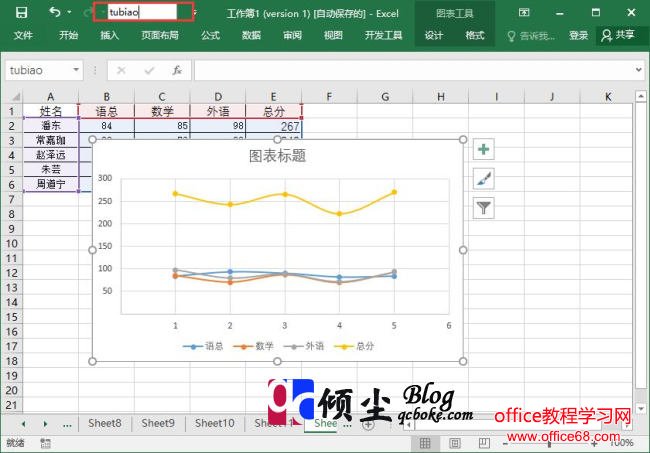
Task: Click the confirm checkmark in formula bar
Action: click(149, 70)
